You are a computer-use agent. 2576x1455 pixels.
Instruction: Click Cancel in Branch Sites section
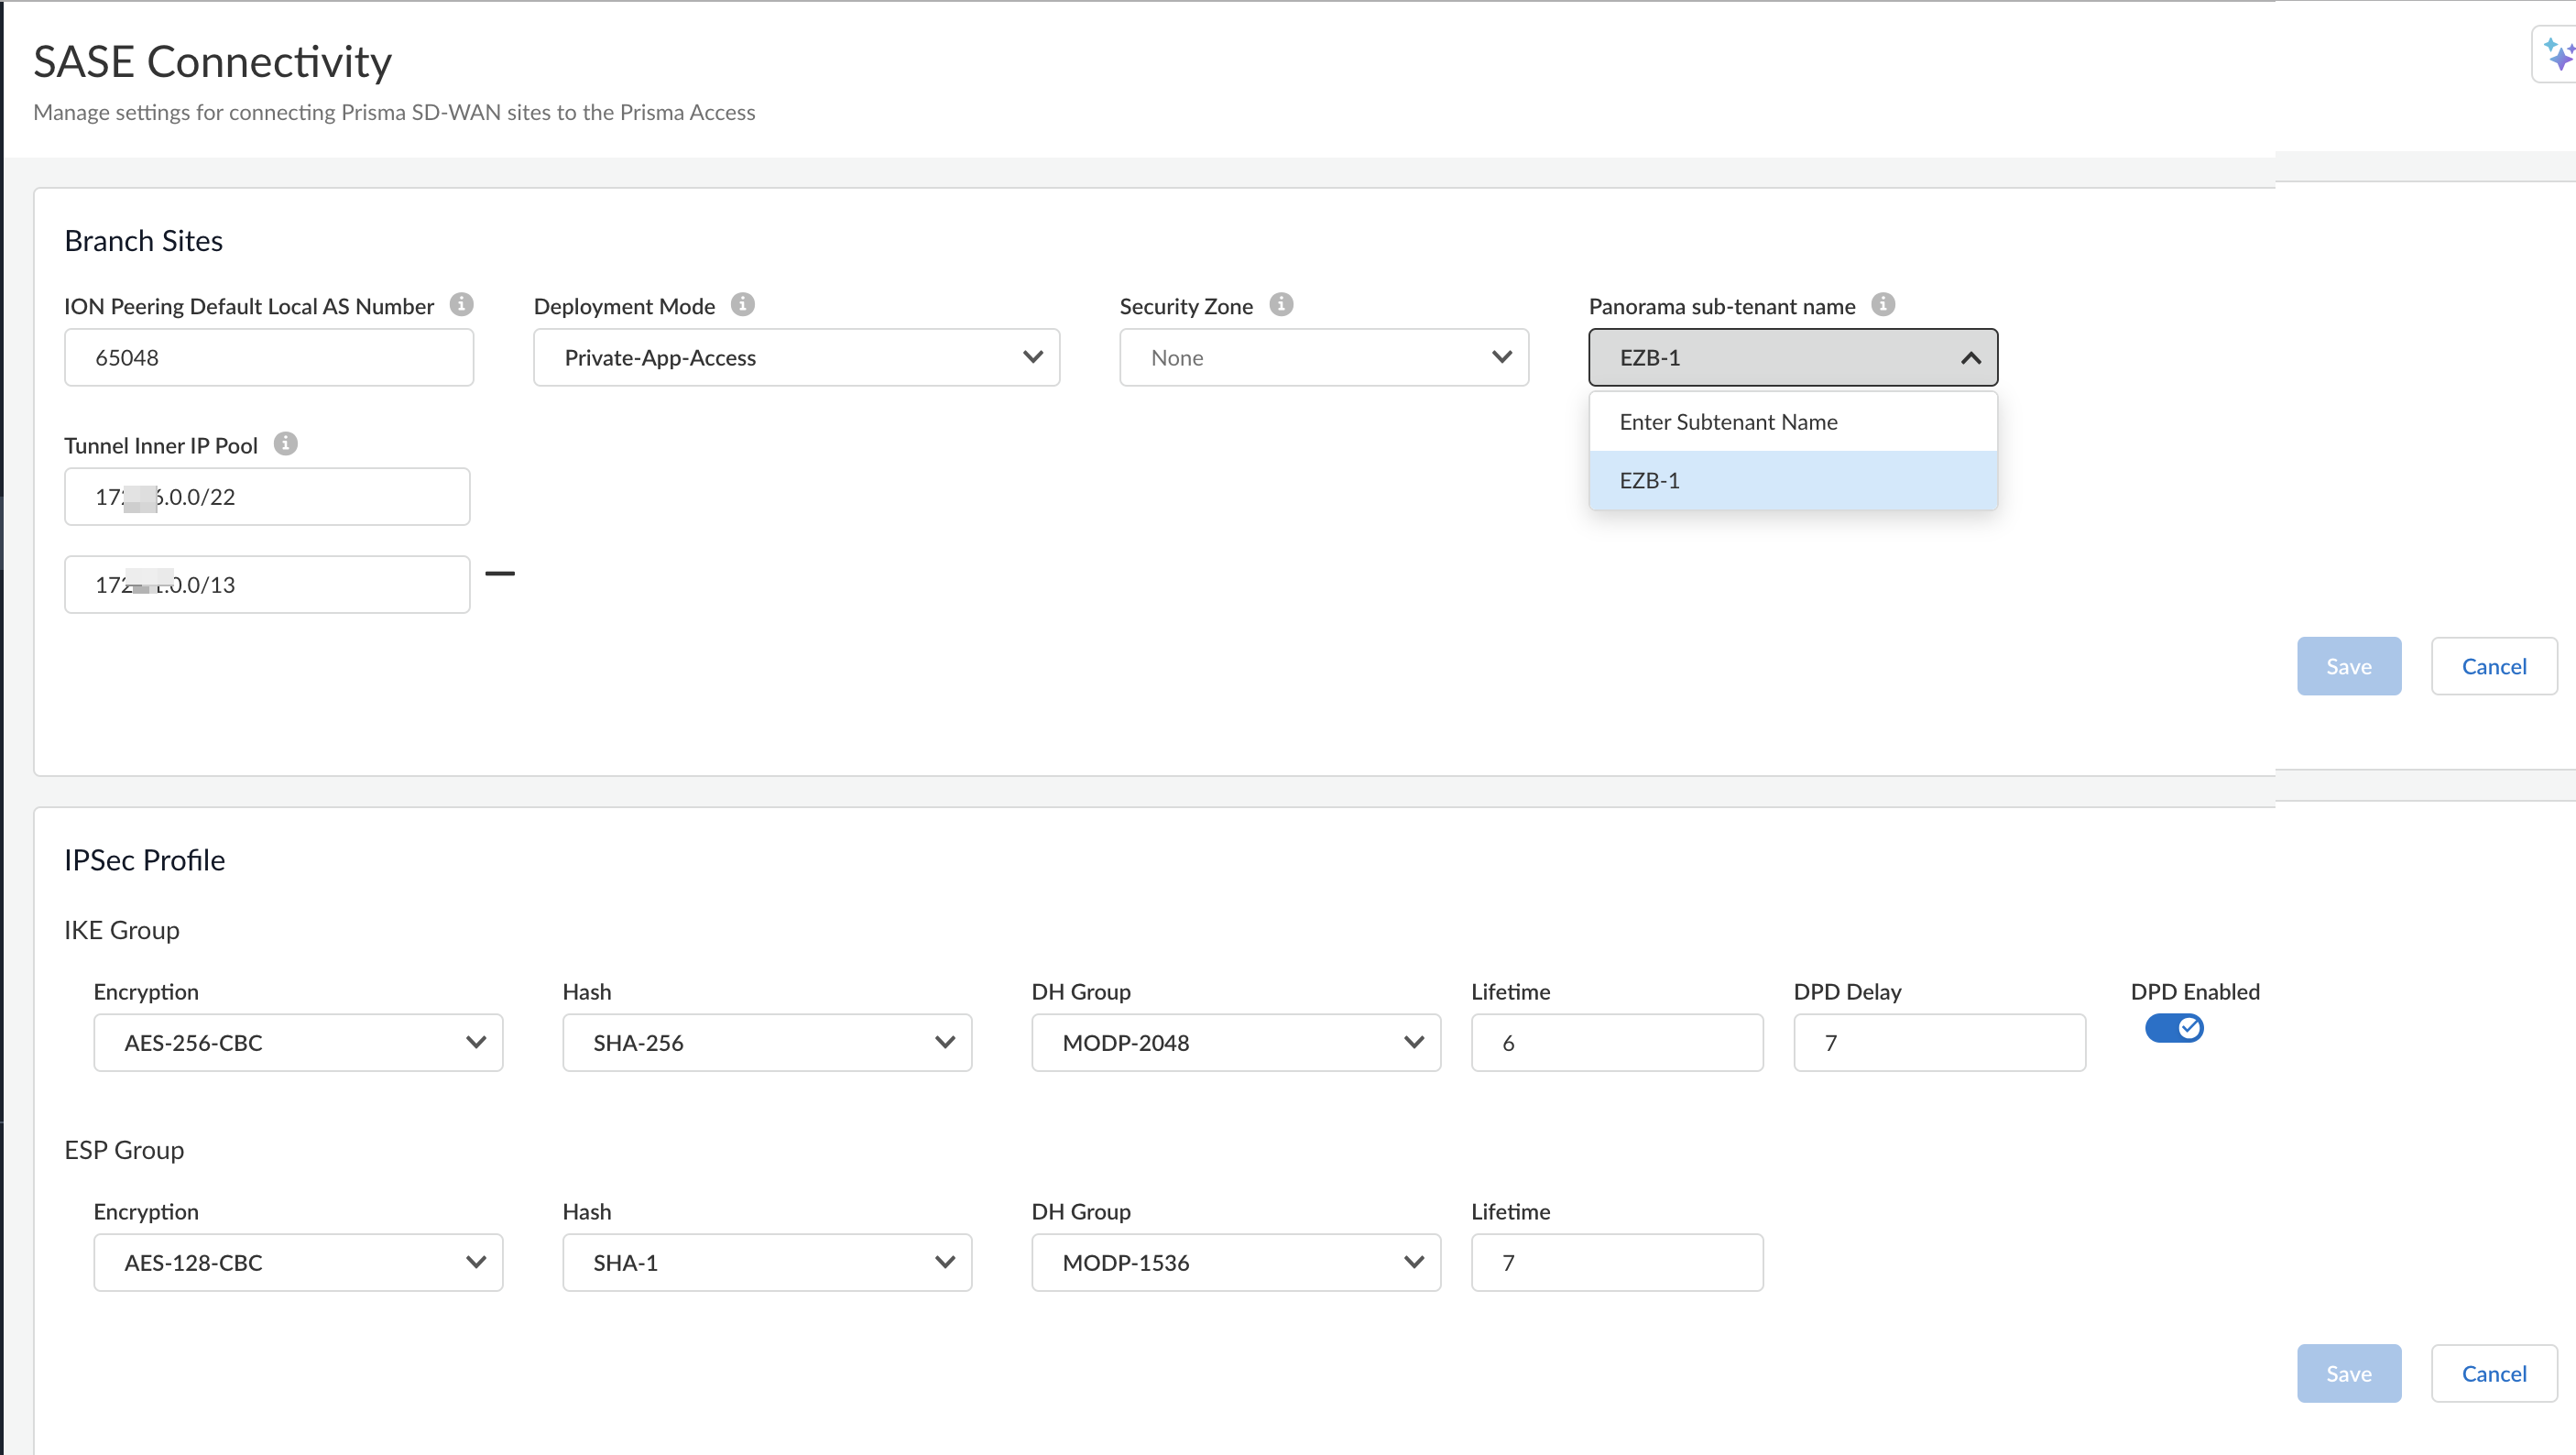click(2493, 667)
